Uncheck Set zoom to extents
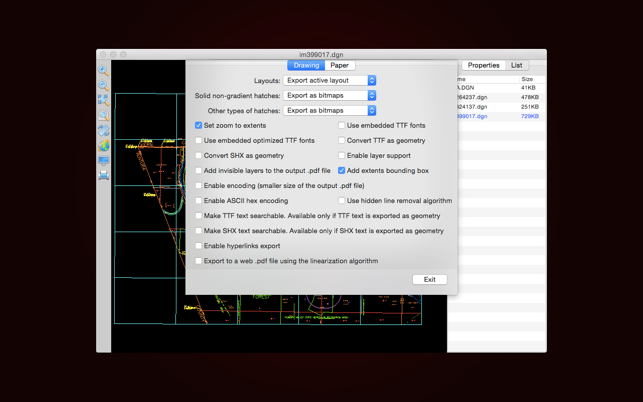This screenshot has width=643, height=402. [199, 126]
